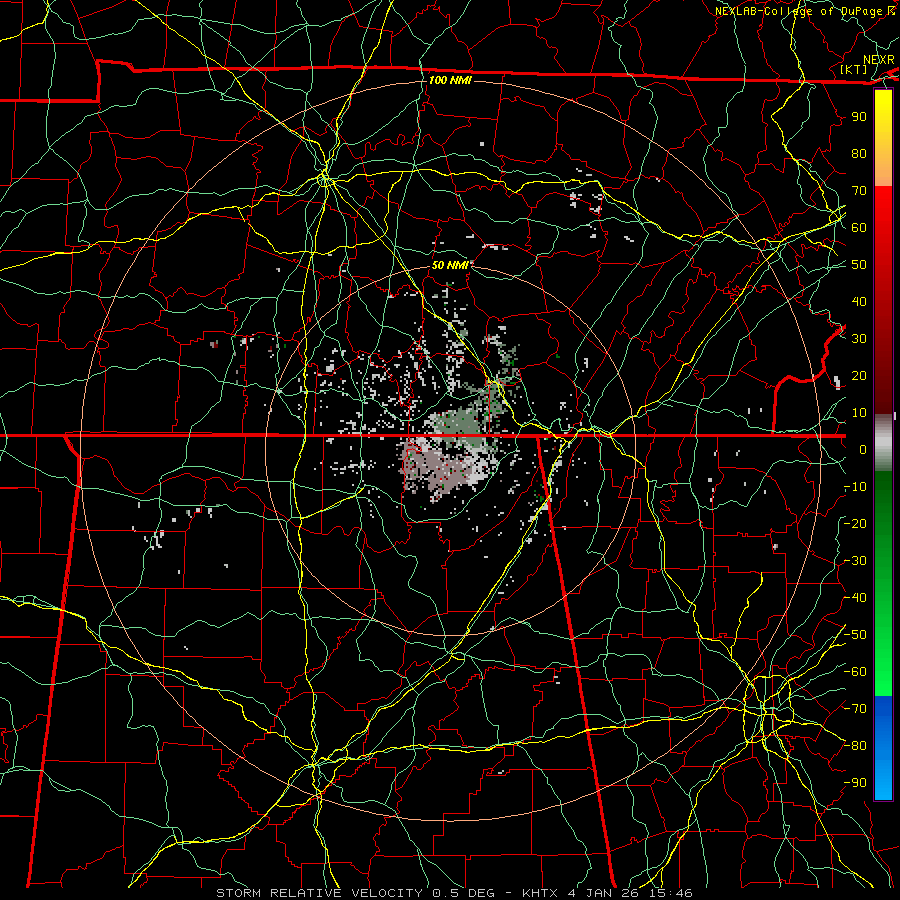Click the 0 scale label

click(x=863, y=449)
